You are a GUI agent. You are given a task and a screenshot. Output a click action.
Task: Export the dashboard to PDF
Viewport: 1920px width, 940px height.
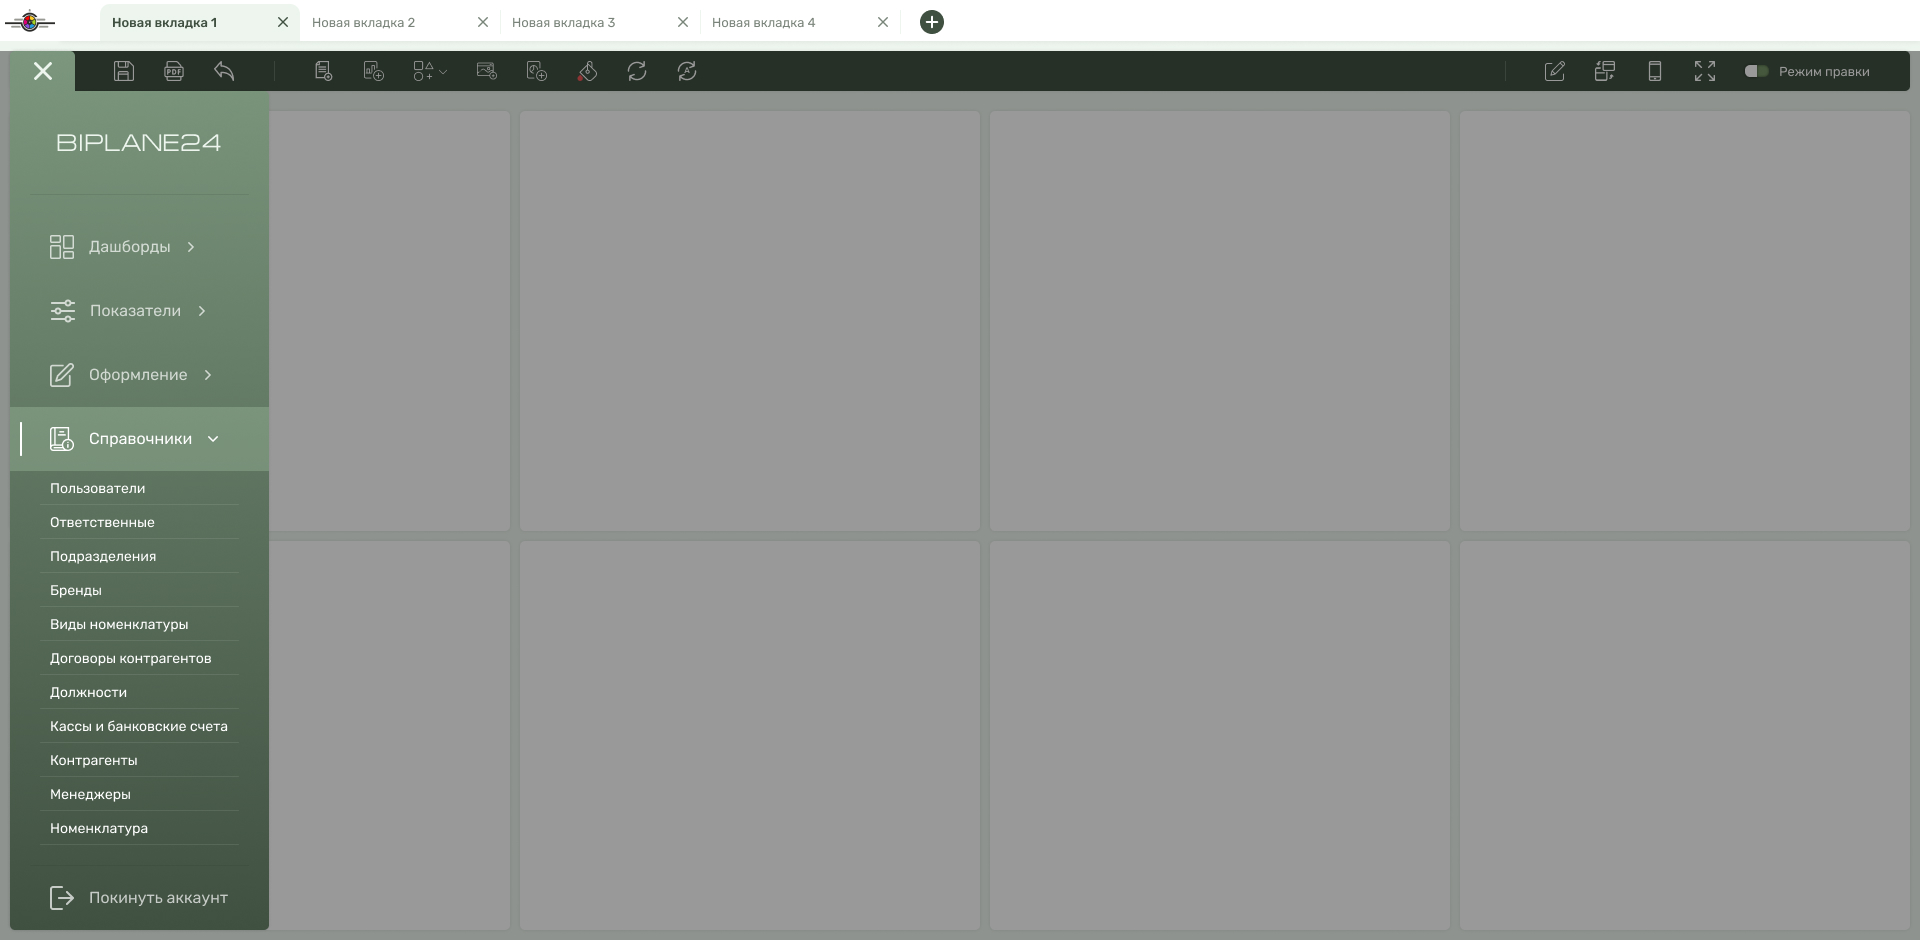[174, 71]
